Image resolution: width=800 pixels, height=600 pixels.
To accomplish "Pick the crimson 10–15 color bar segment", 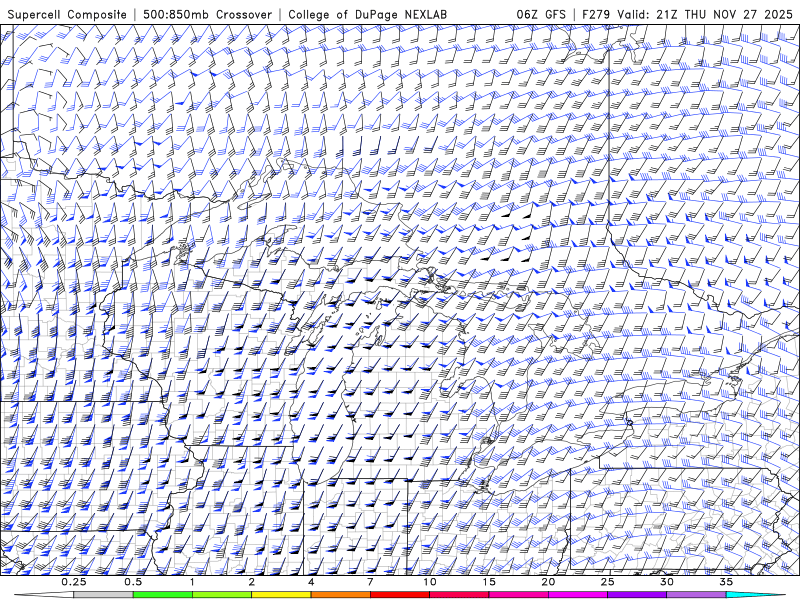I will point(459,595).
